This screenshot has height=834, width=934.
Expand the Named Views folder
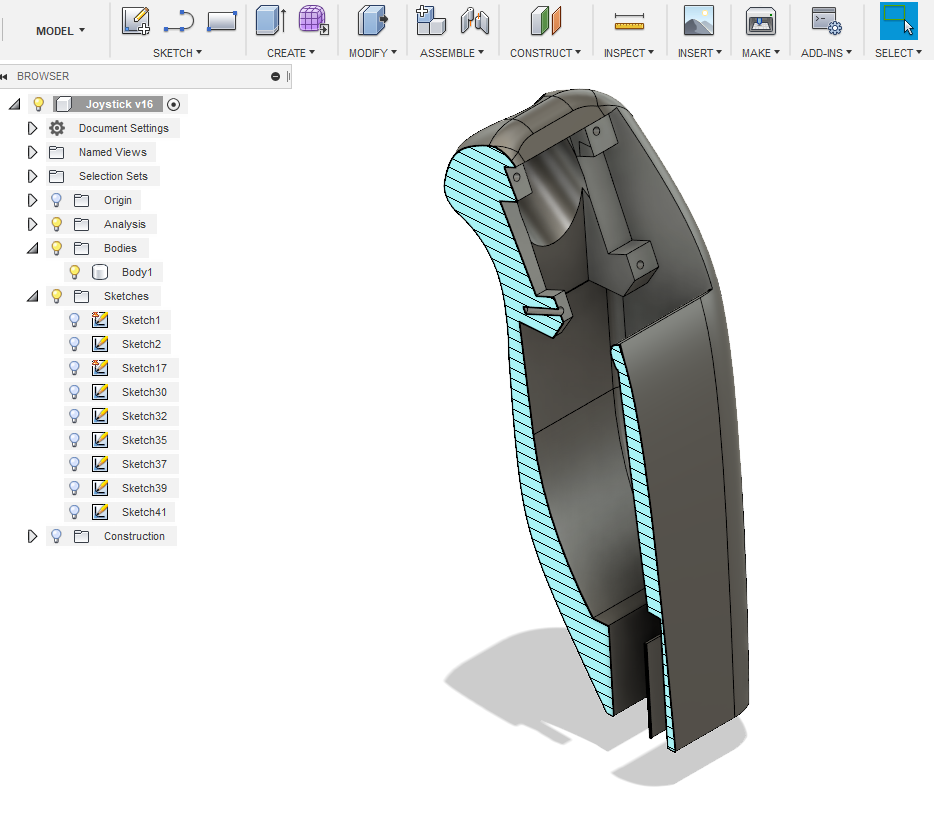click(32, 152)
